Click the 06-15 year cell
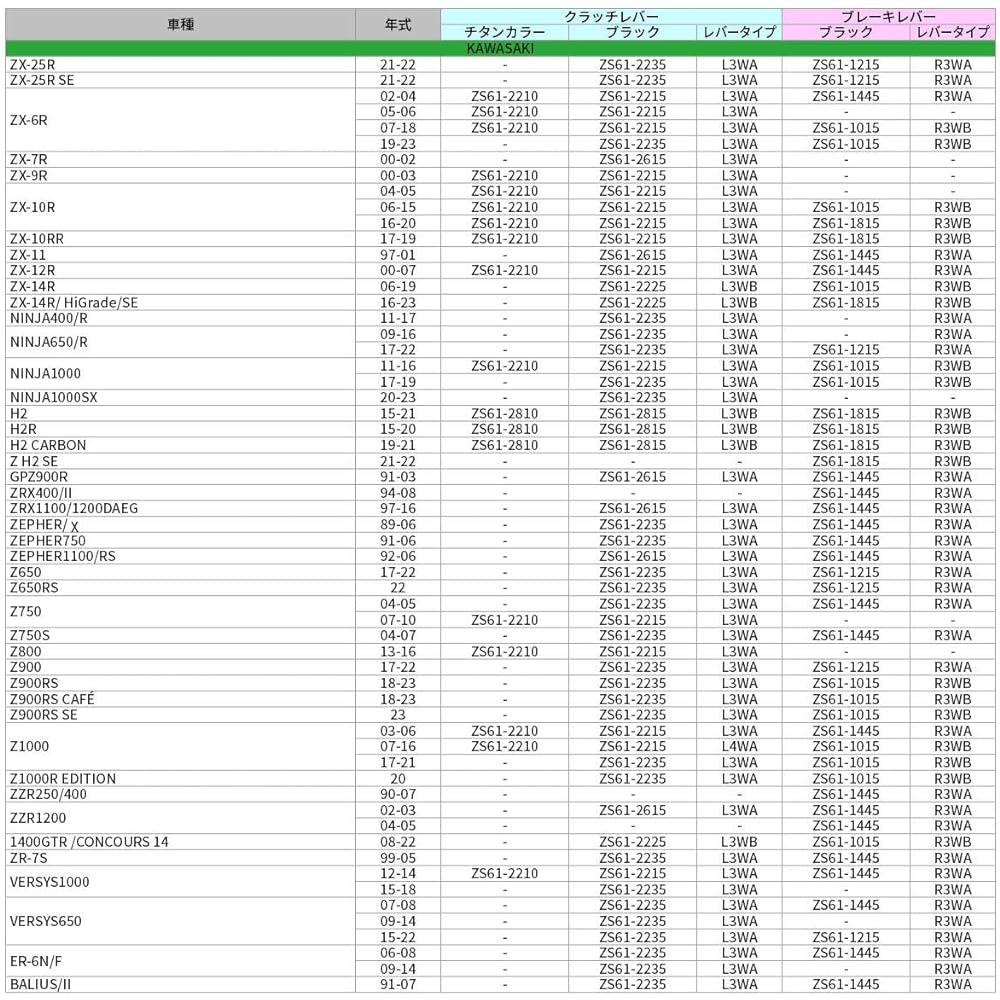The image size is (1000, 1000). 398,207
